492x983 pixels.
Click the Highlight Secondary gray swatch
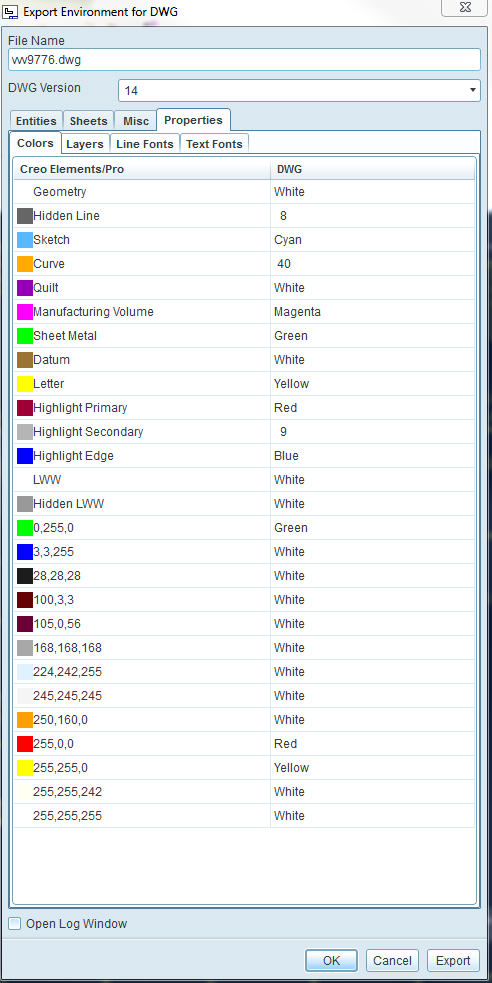tap(25, 432)
